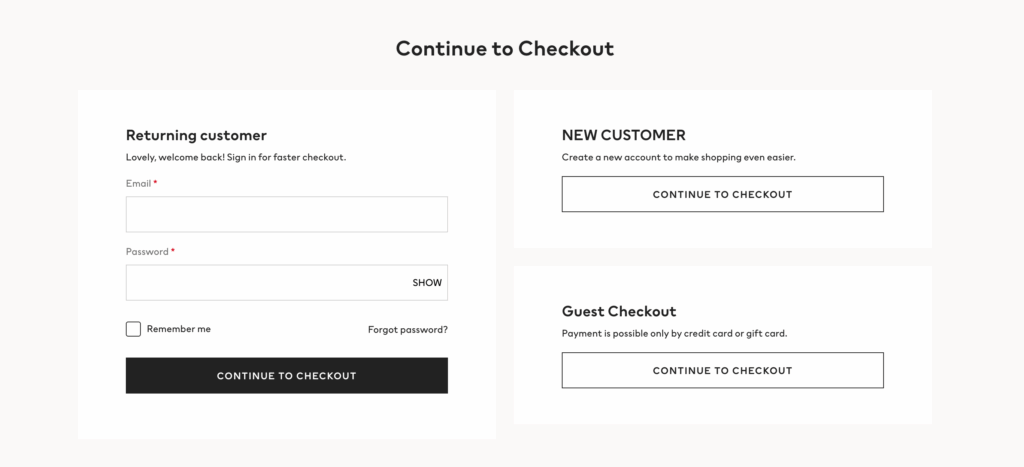Continue to checkout as a new customer
The height and width of the screenshot is (467, 1024).
[722, 194]
